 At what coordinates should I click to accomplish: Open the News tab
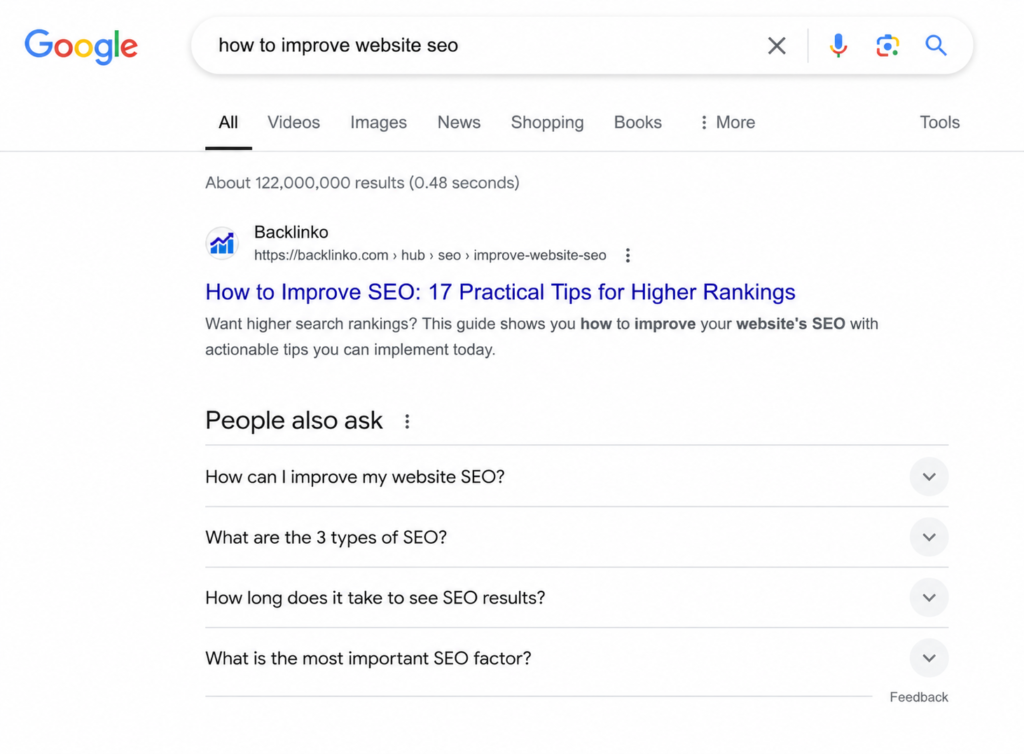(458, 122)
